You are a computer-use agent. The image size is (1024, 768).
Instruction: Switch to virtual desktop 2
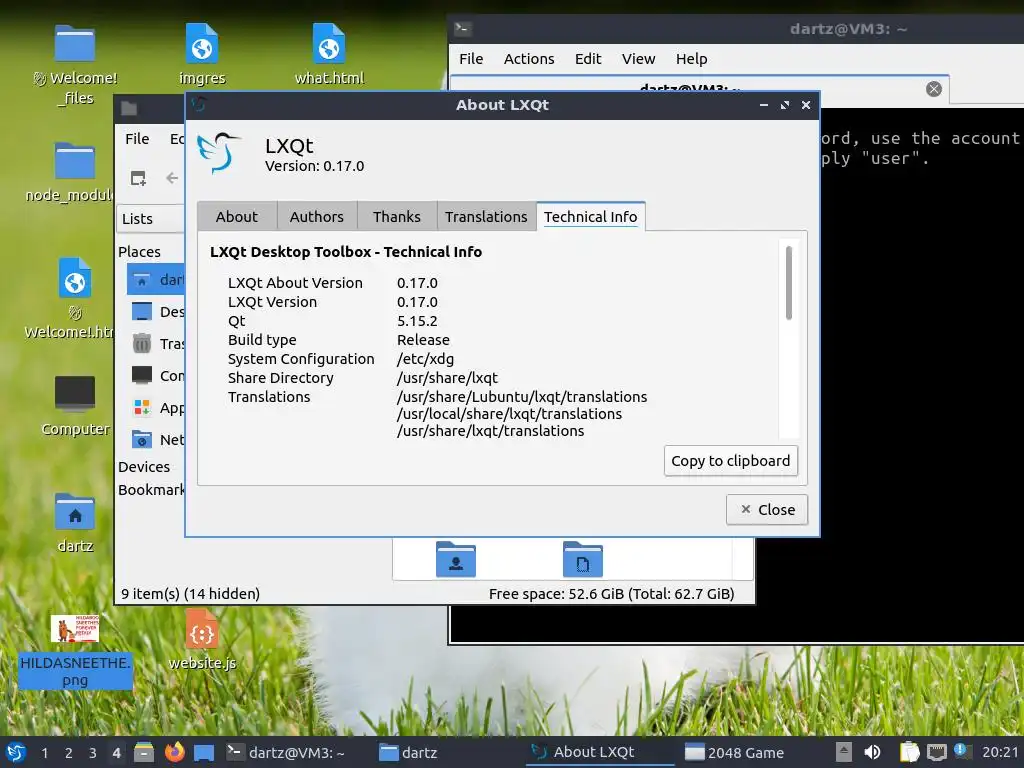(69, 753)
